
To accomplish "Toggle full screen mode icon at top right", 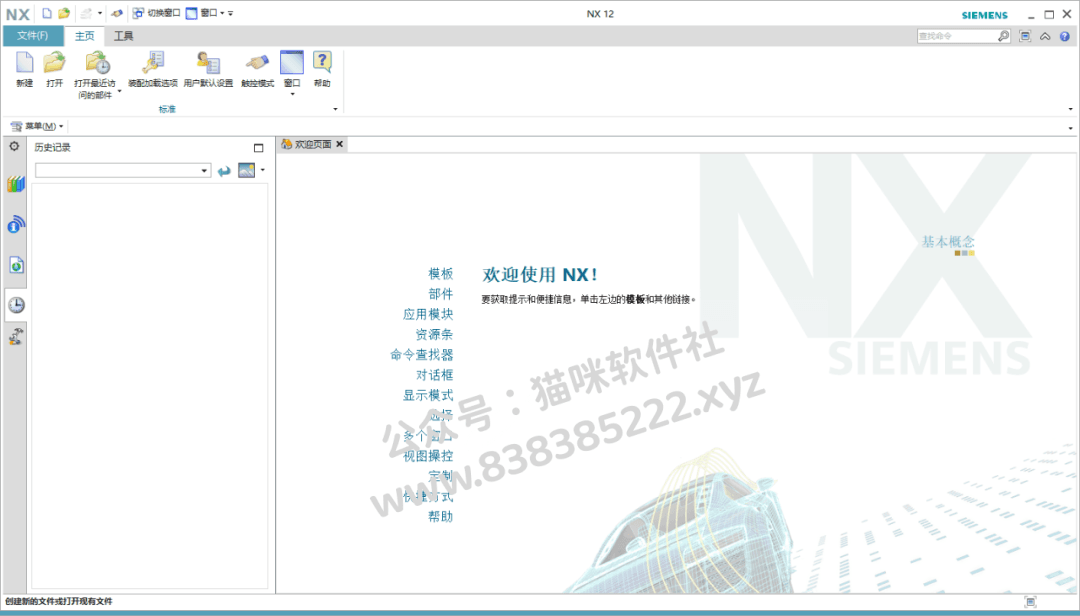I will tap(1026, 36).
